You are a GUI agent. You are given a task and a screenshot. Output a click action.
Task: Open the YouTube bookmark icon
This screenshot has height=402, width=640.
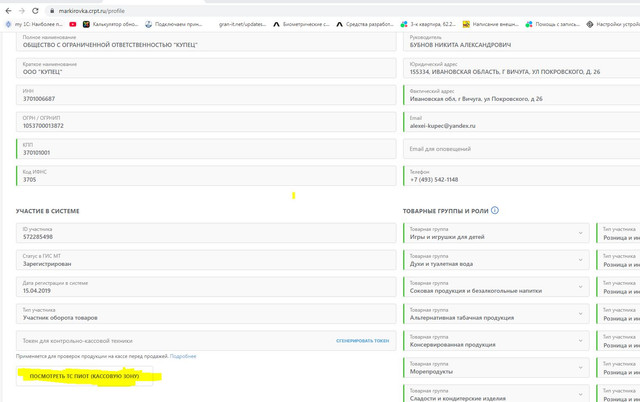pos(73,24)
